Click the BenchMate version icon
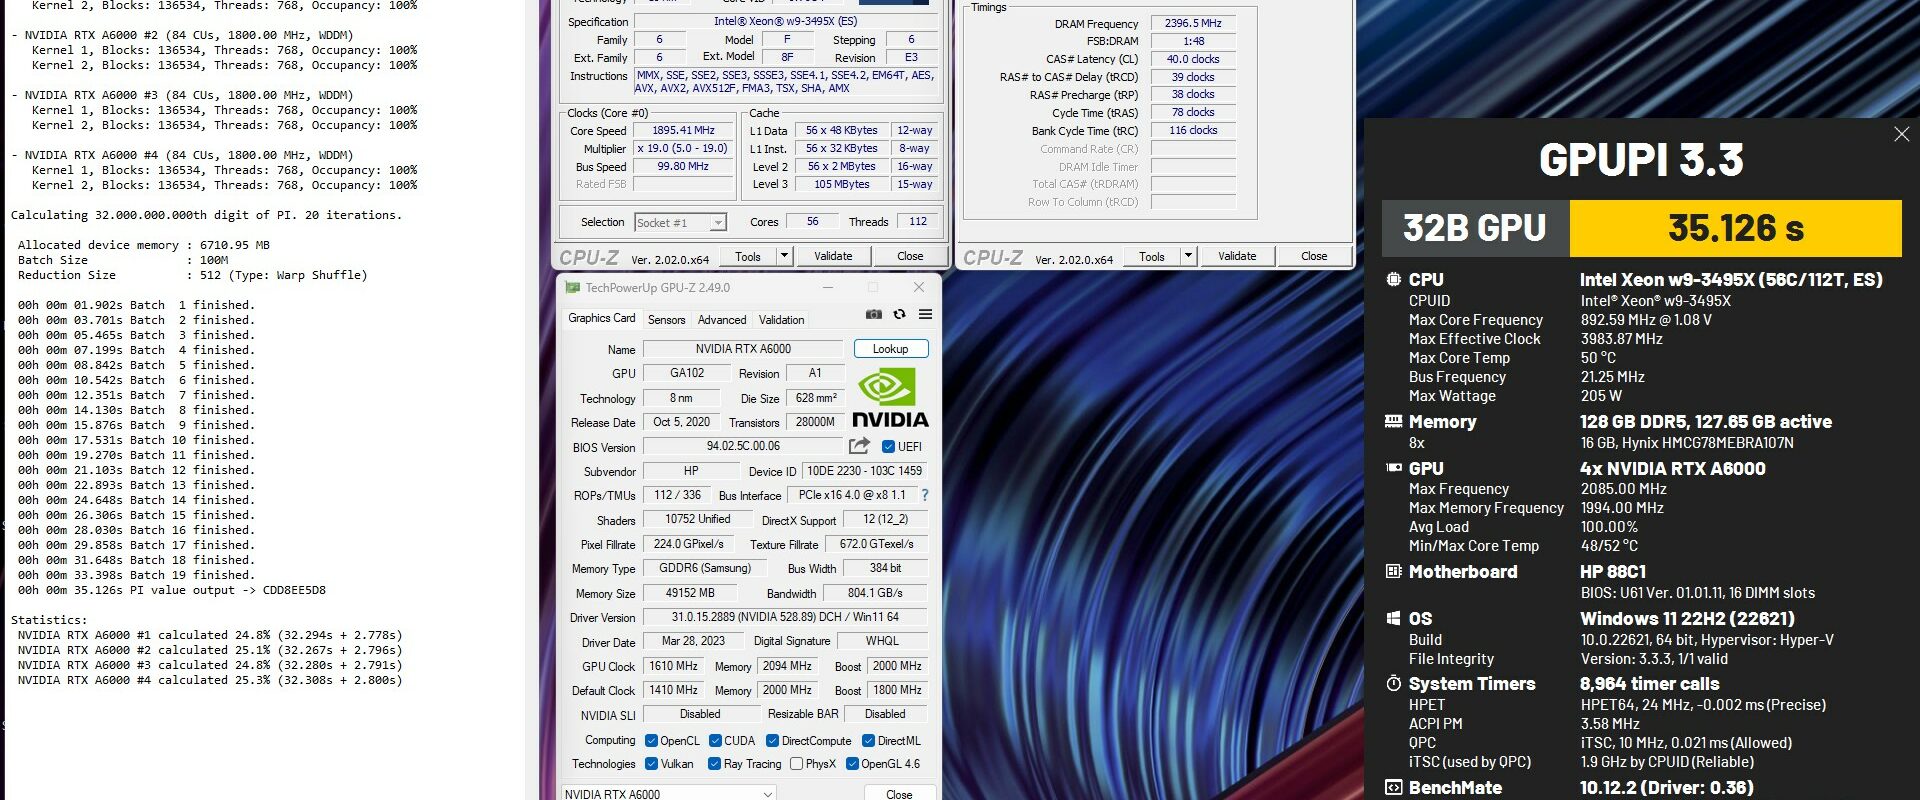1920x800 pixels. click(x=1393, y=788)
